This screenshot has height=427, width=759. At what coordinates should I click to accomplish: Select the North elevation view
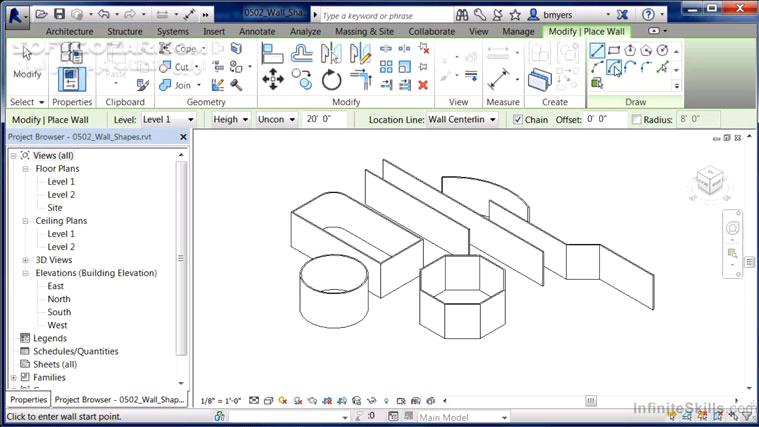[59, 299]
